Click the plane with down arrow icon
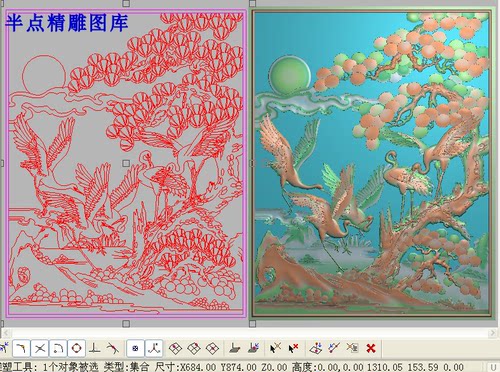This screenshot has height=372, width=500. 315,349
